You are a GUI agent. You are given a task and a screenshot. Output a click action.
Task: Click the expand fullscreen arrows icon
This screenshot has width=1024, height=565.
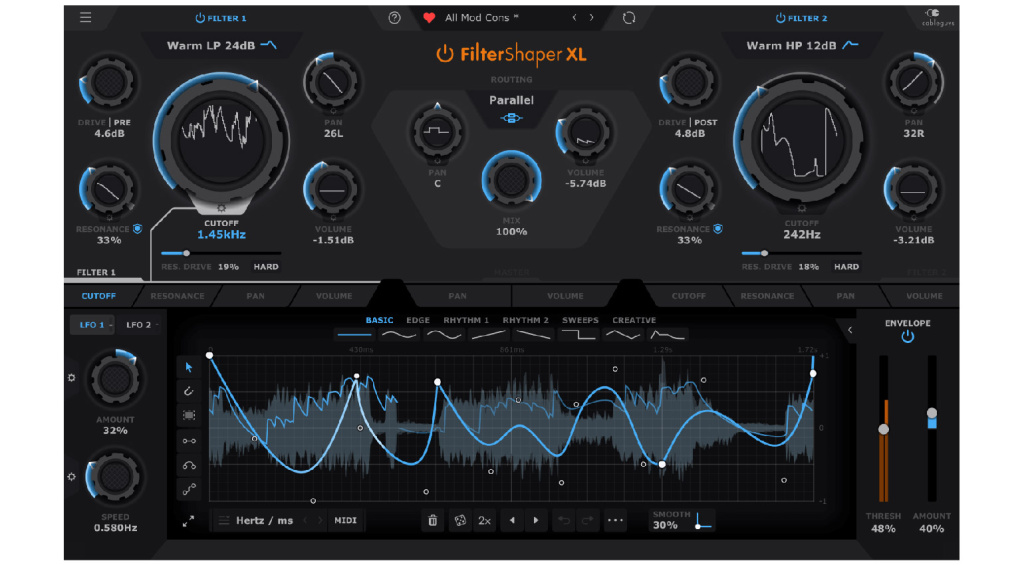[188, 521]
